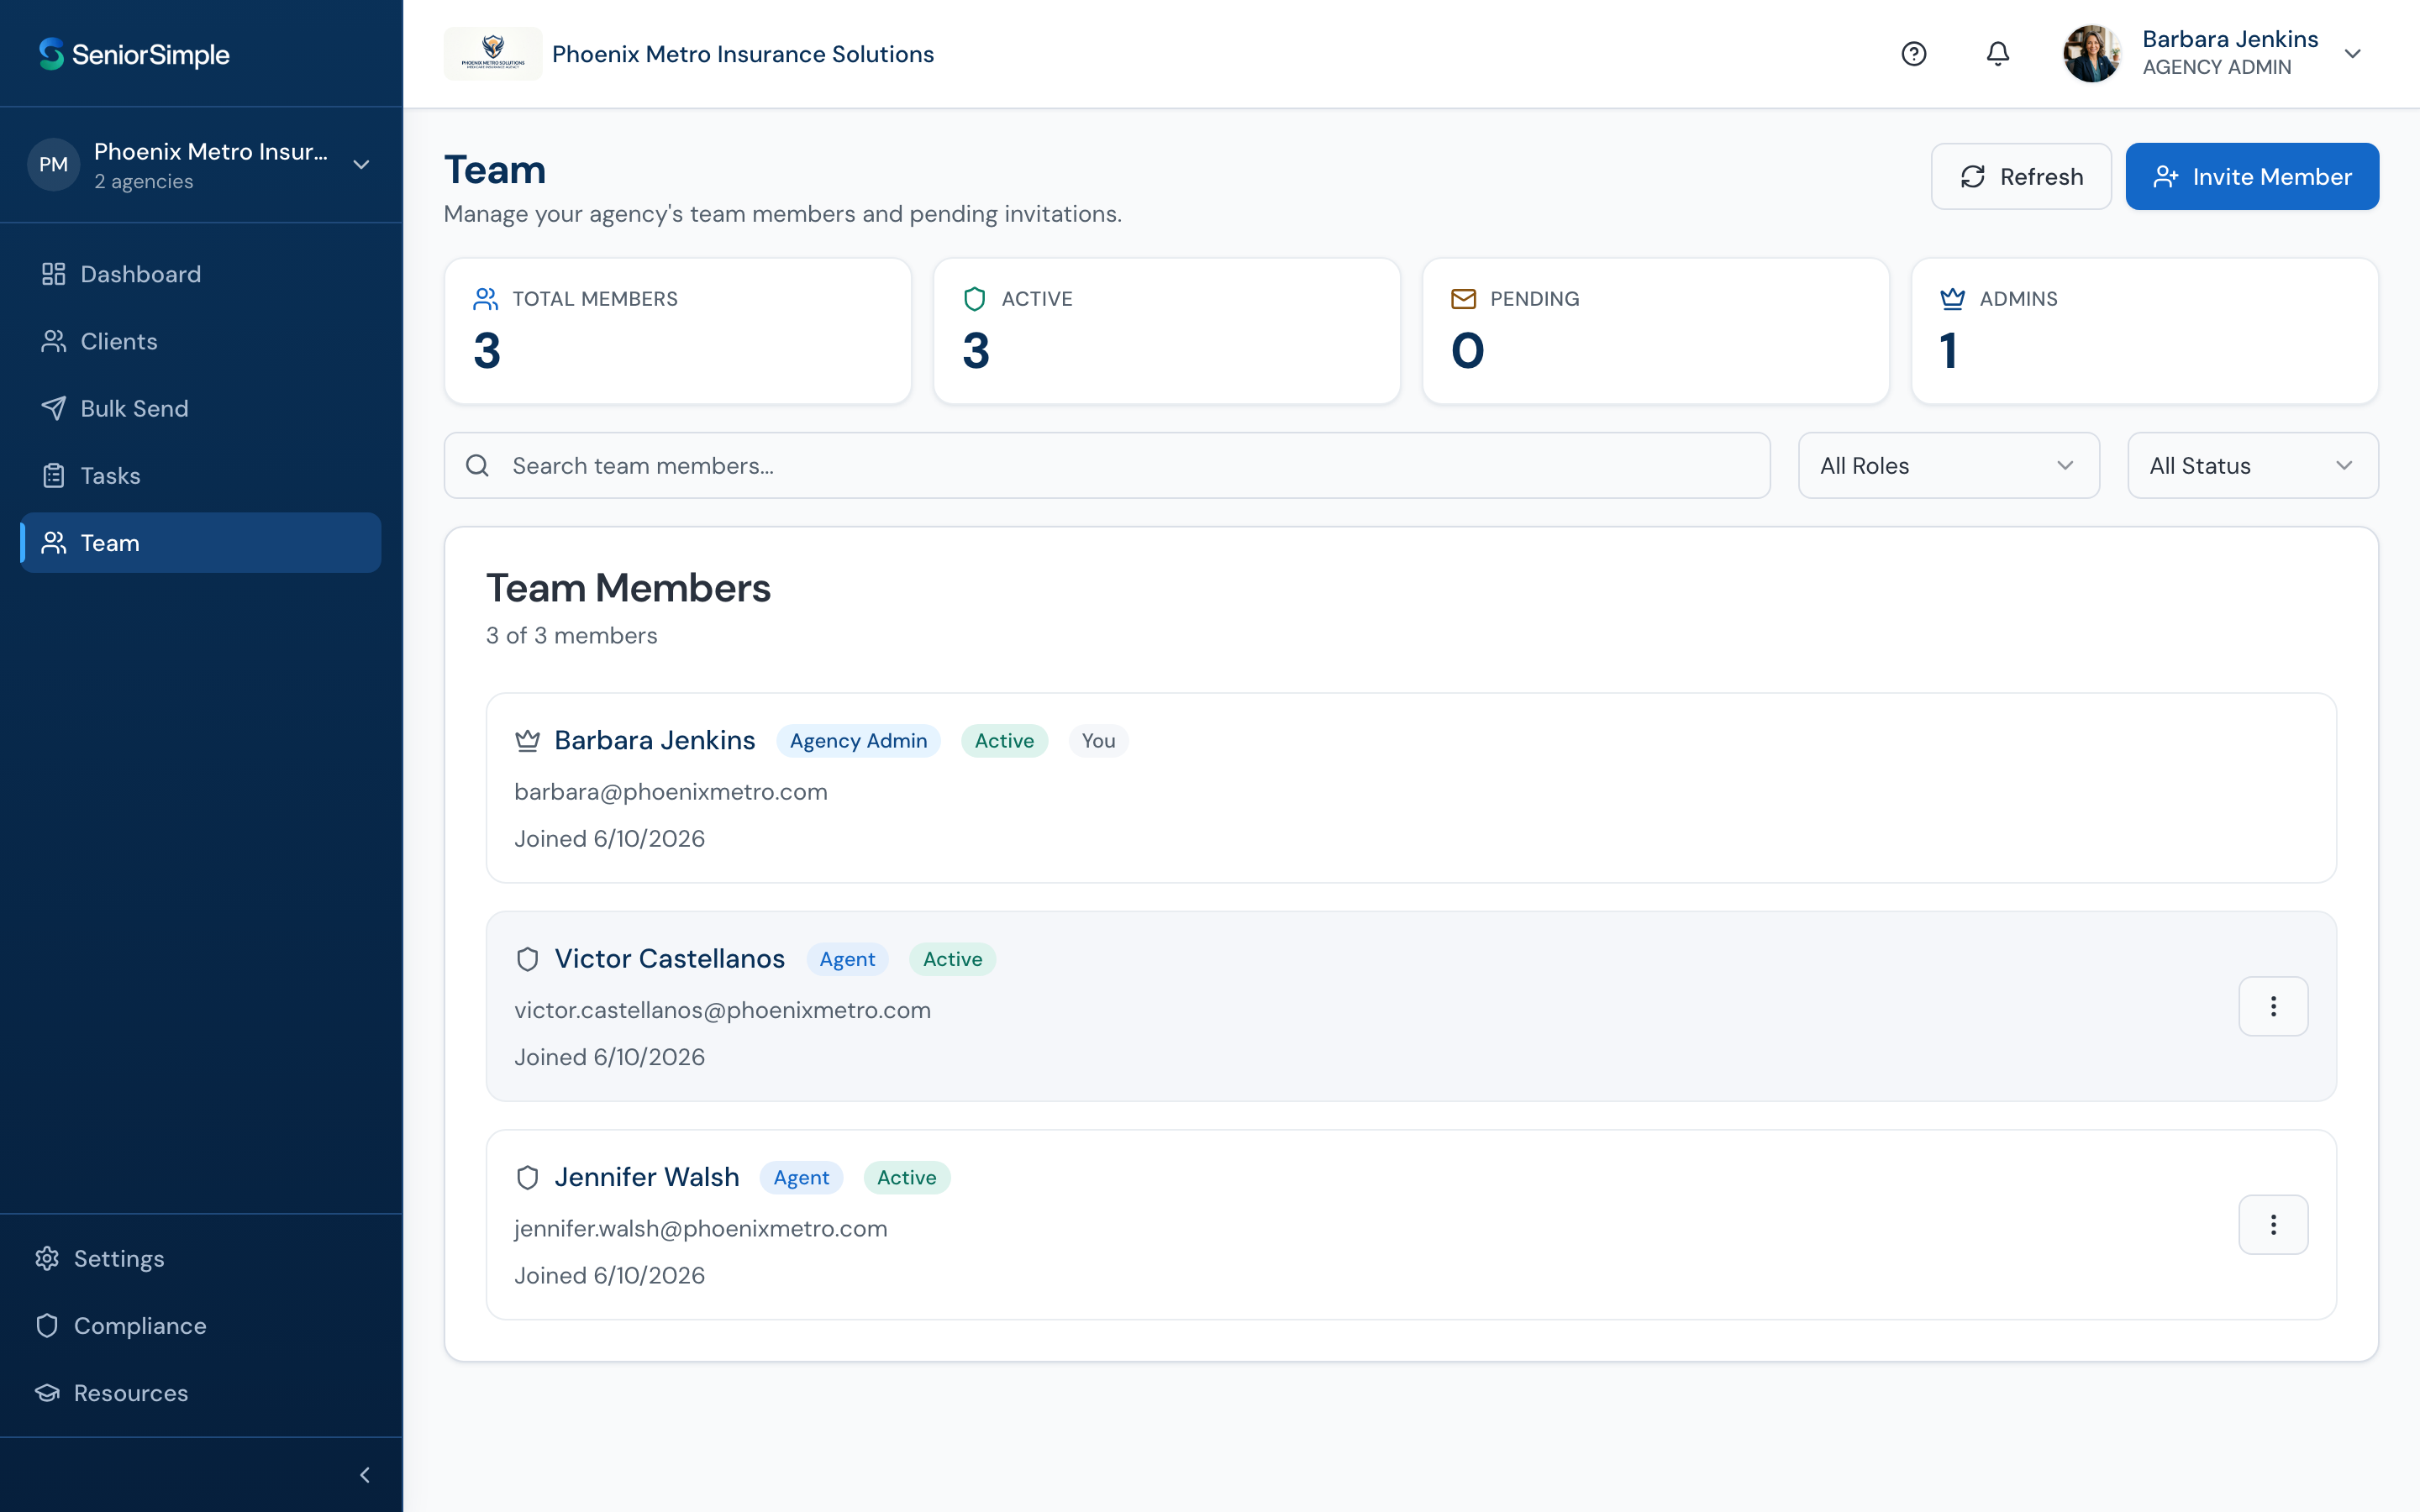Collapse the sidebar with the arrow
Viewport: 2420px width, 1512px height.
[x=365, y=1475]
